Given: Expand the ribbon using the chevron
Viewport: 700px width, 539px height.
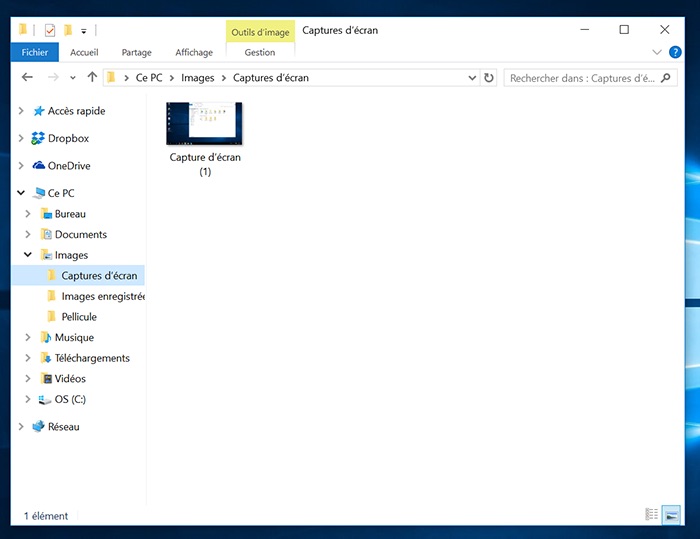Looking at the screenshot, I should click(657, 52).
